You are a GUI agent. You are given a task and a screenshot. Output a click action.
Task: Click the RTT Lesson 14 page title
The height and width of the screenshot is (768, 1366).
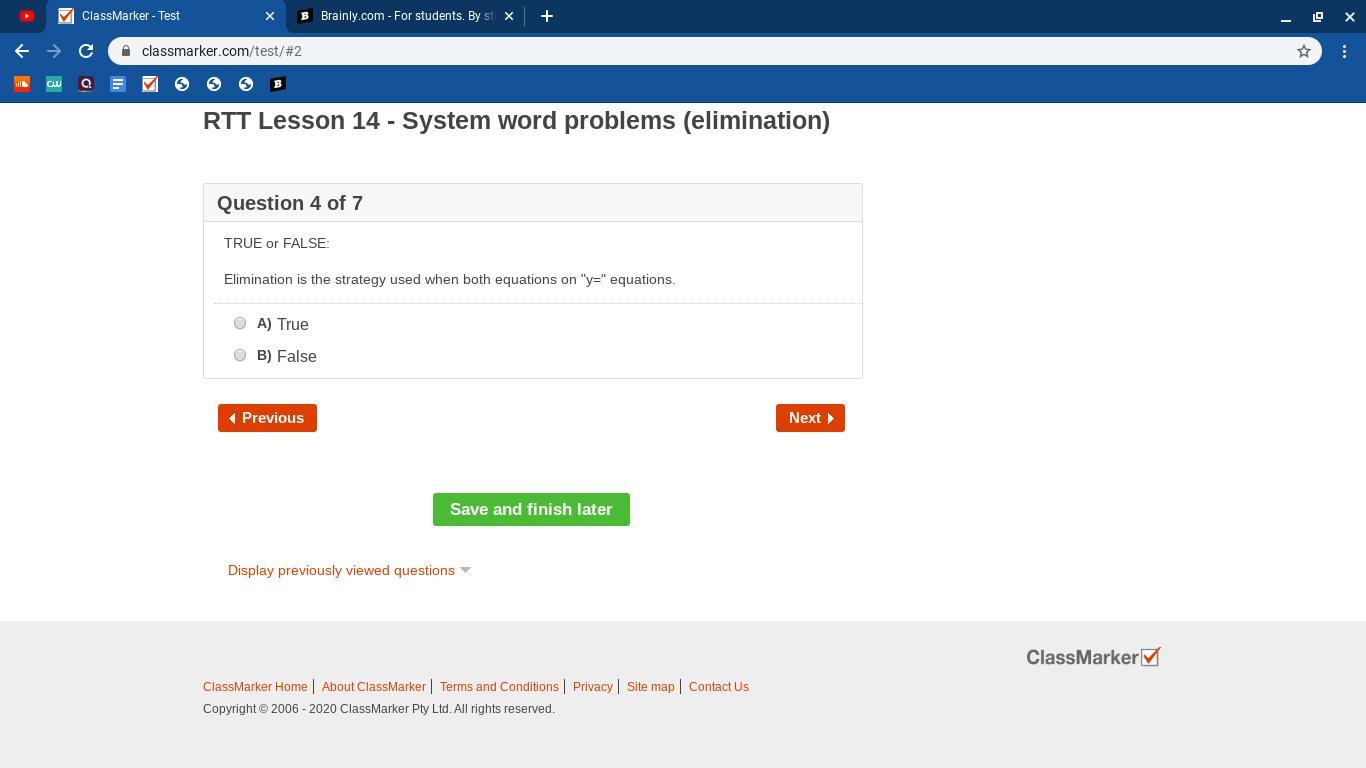coord(516,121)
